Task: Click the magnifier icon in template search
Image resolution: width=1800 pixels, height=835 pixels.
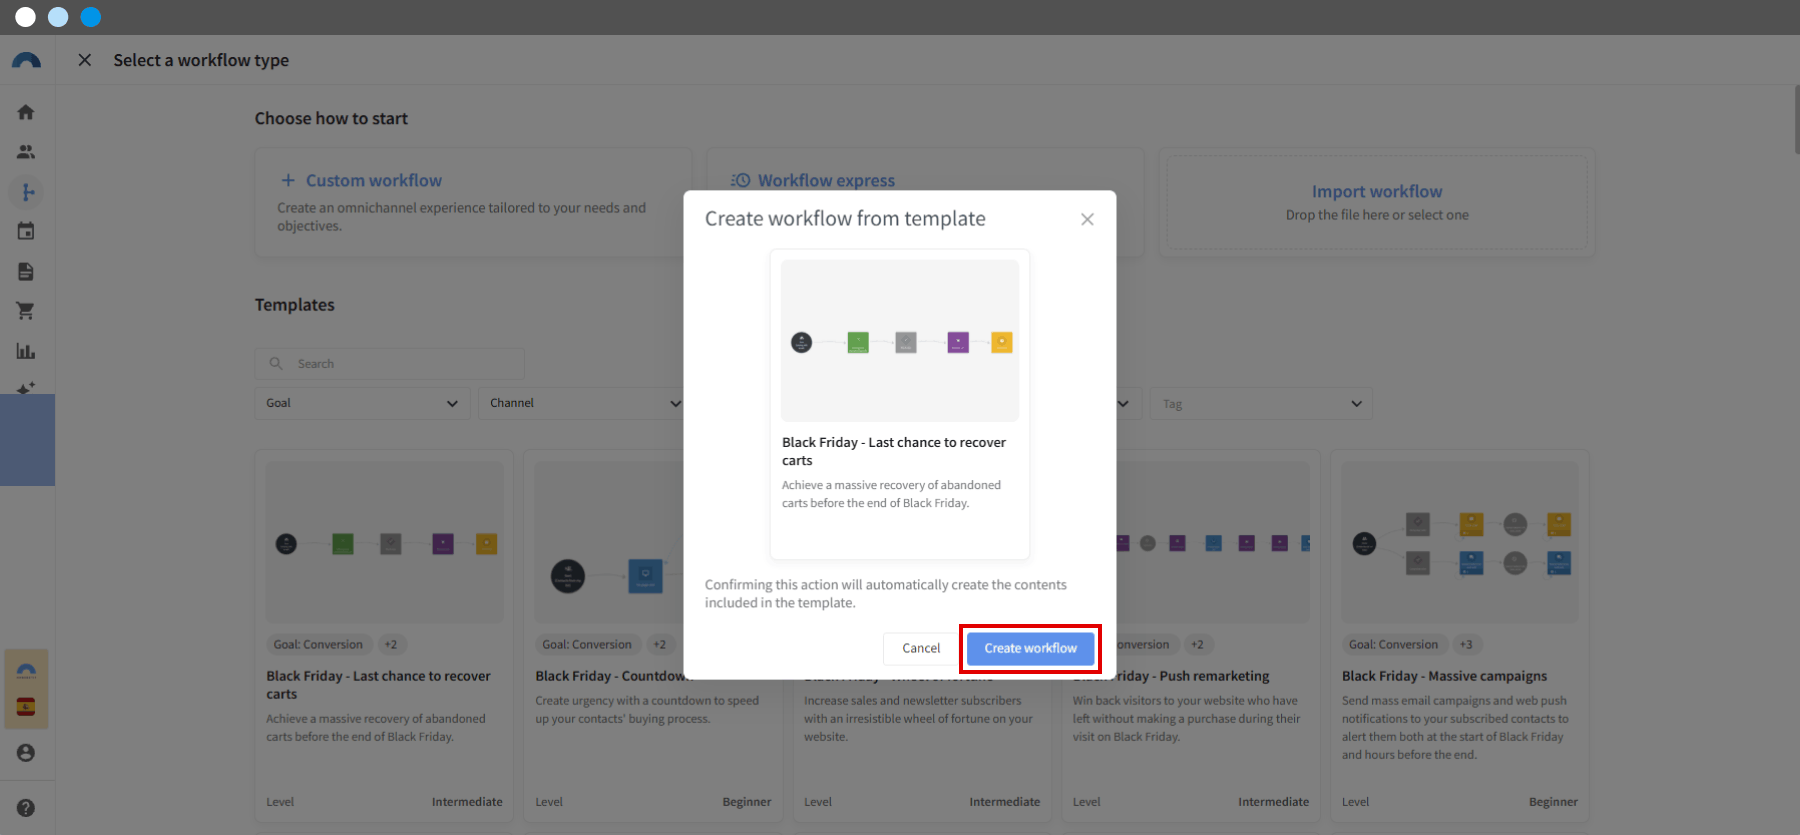Action: point(276,363)
